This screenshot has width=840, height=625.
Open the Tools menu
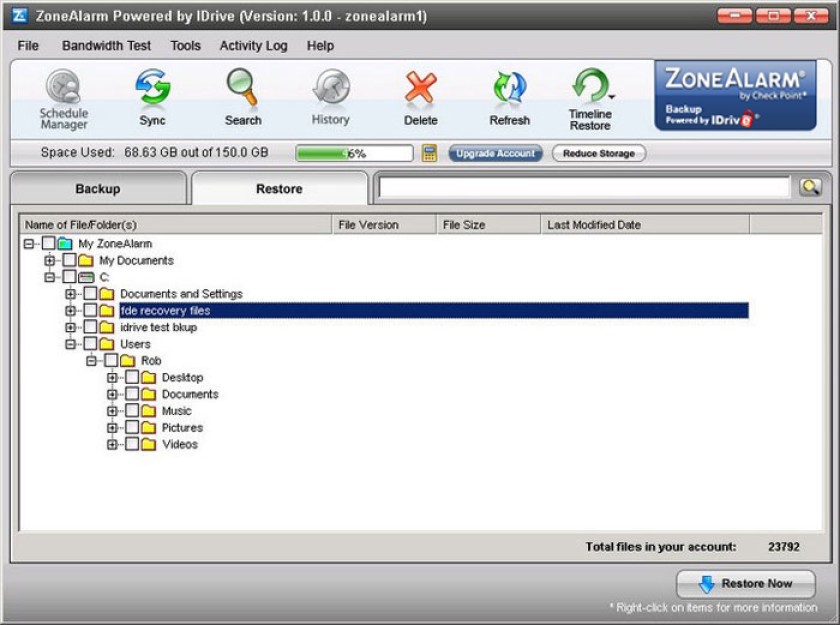click(185, 46)
